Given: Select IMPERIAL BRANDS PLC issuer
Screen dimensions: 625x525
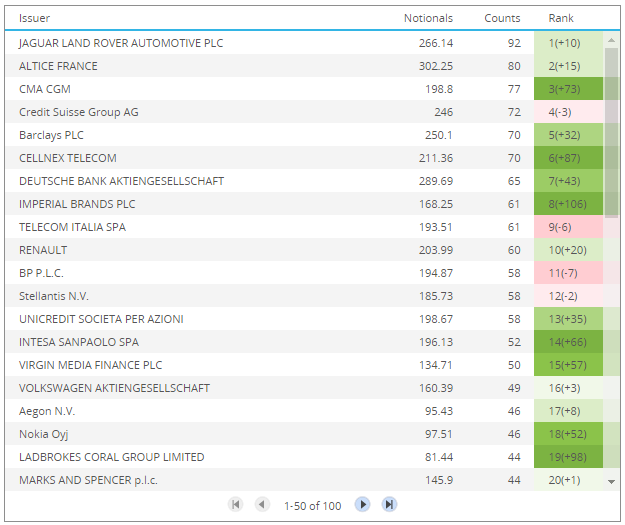Looking at the screenshot, I should pos(77,204).
